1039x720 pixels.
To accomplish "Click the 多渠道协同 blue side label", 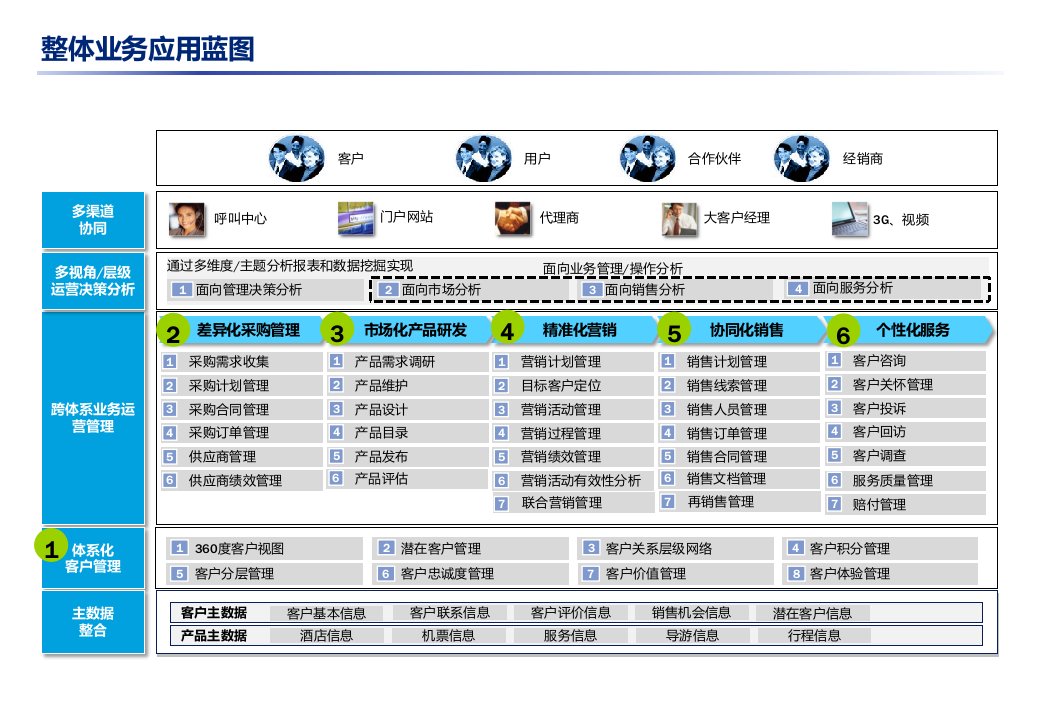I will 93,220.
